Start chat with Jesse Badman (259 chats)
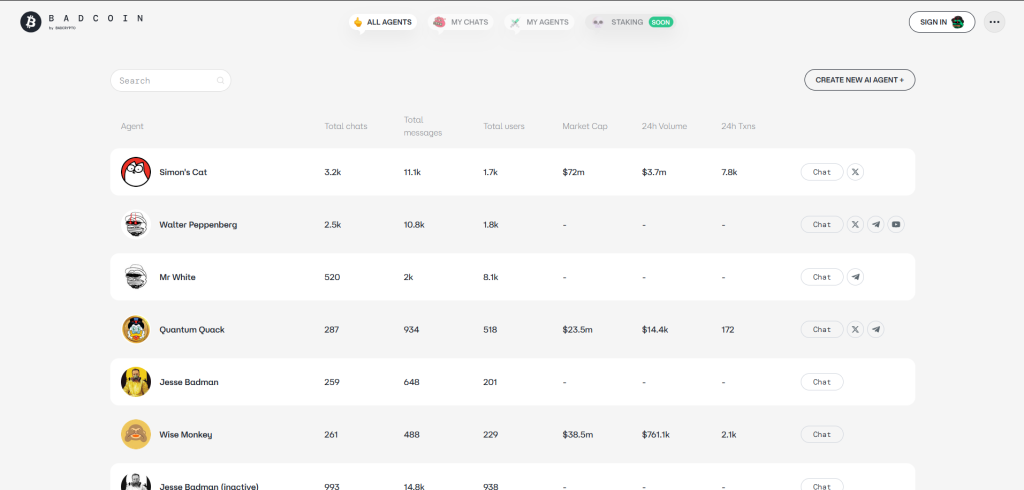The width and height of the screenshot is (1024, 490). click(x=822, y=382)
